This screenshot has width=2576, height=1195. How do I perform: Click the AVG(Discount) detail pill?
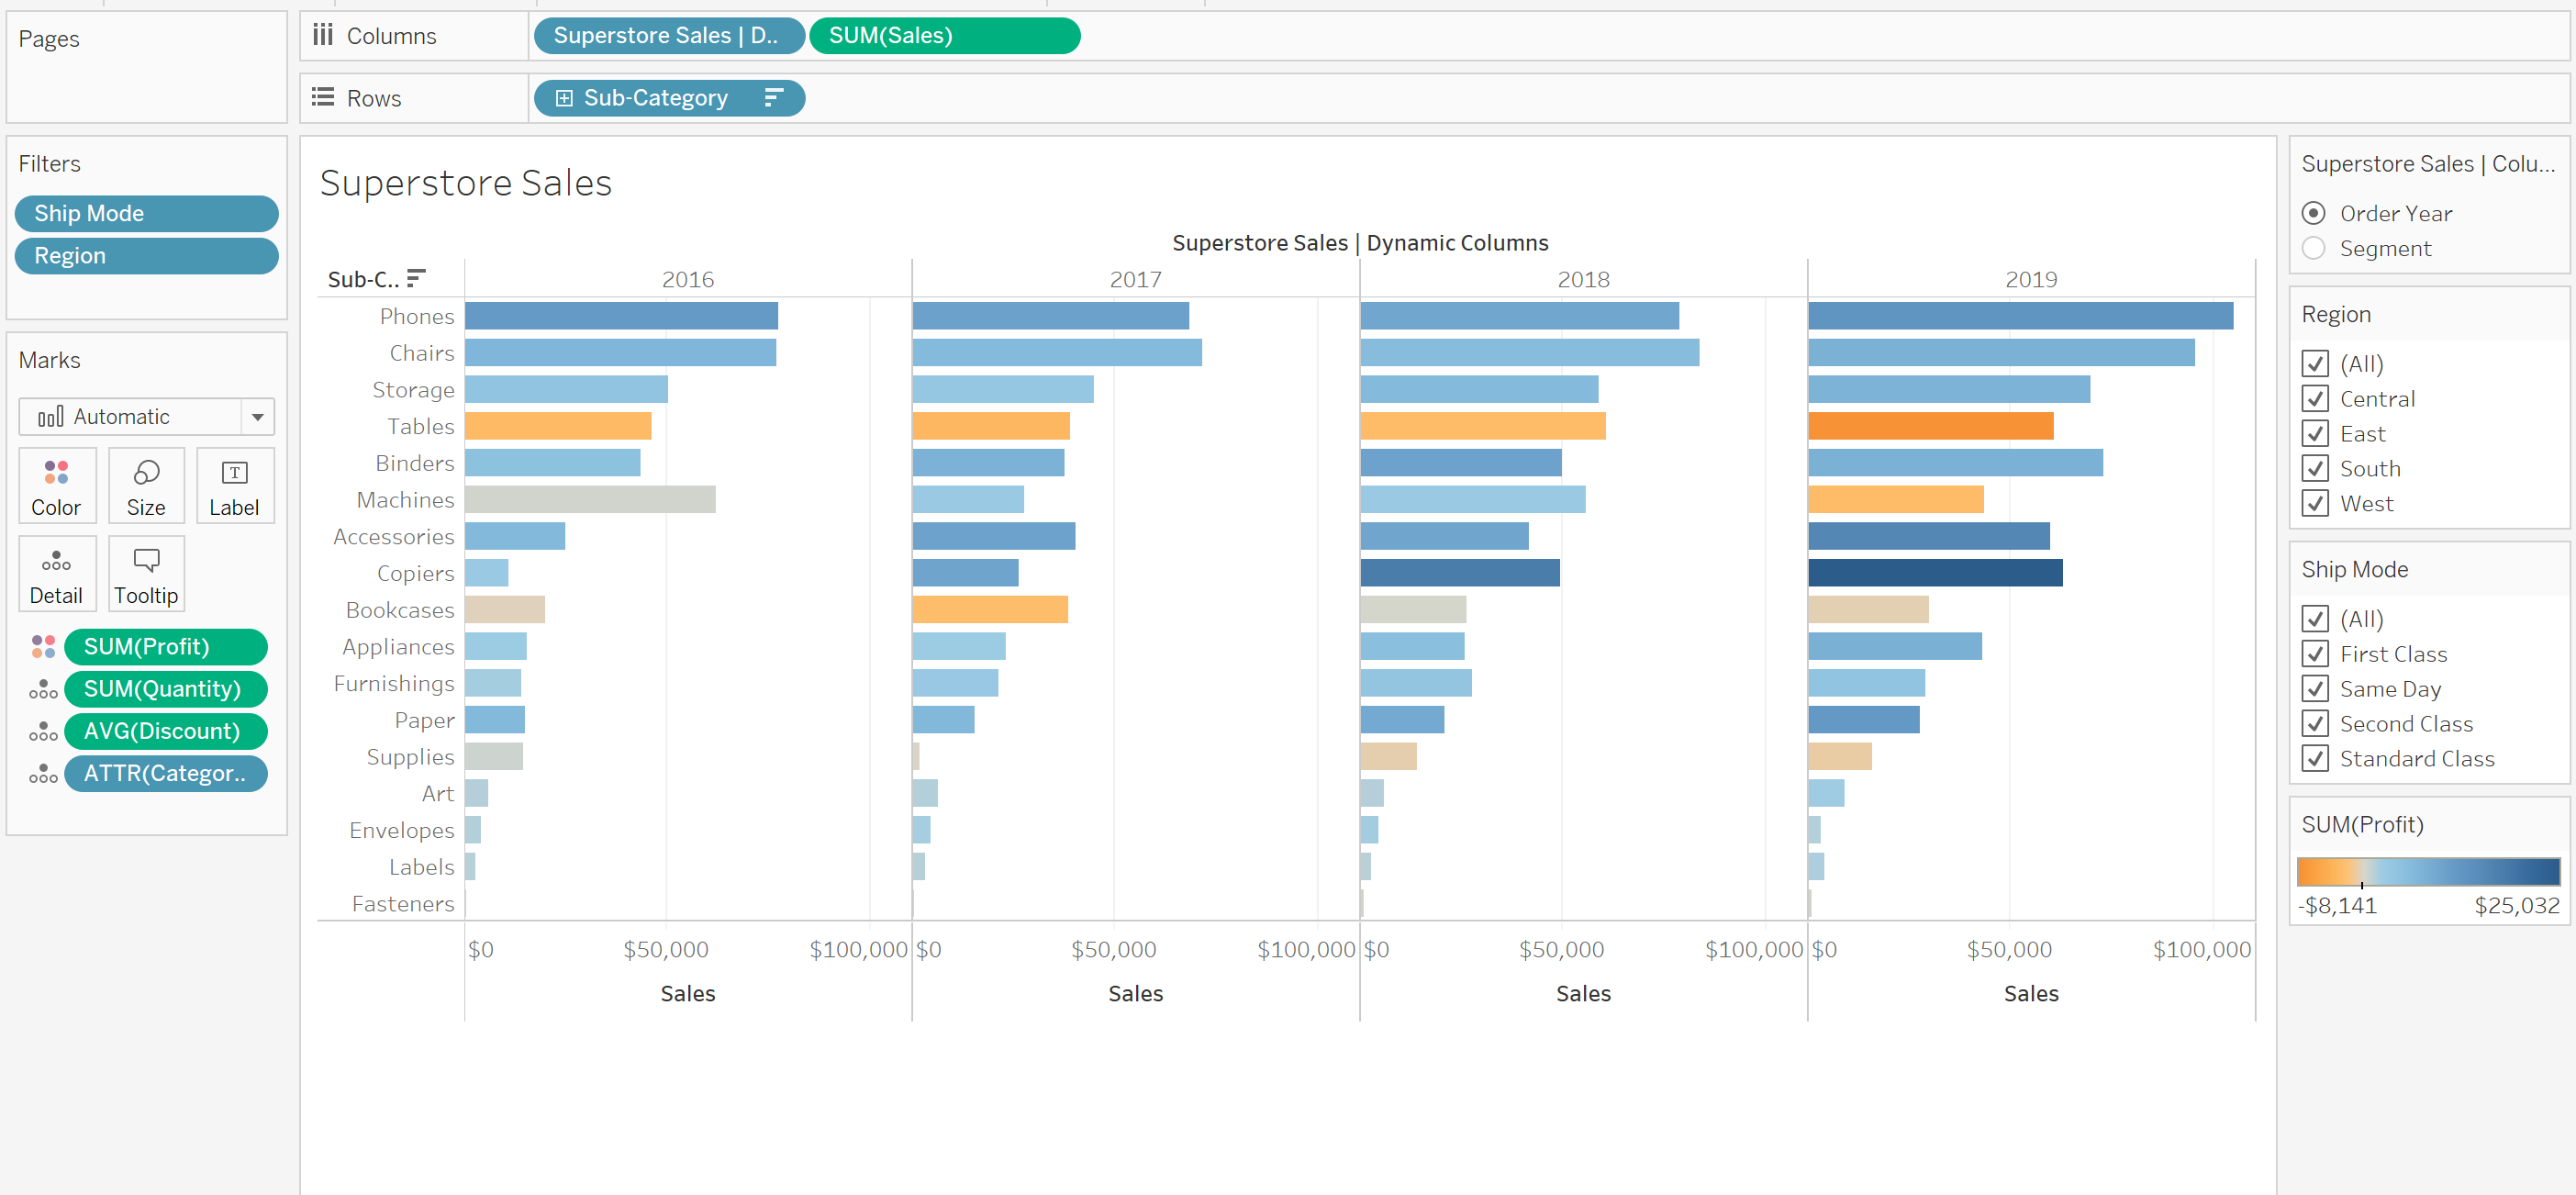pos(165,731)
